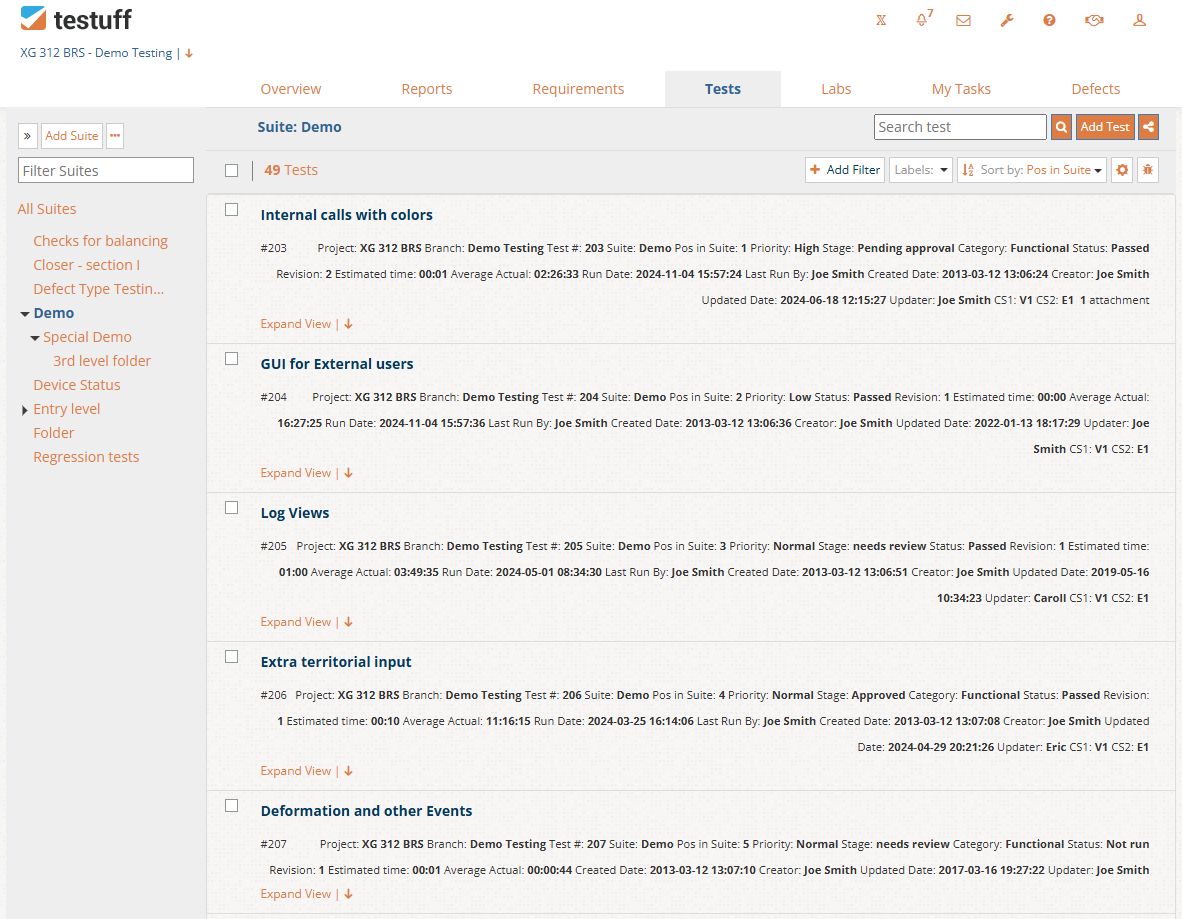This screenshot has width=1182, height=919.
Task: Click arrow next to Expand View for test #203
Action: tap(348, 324)
